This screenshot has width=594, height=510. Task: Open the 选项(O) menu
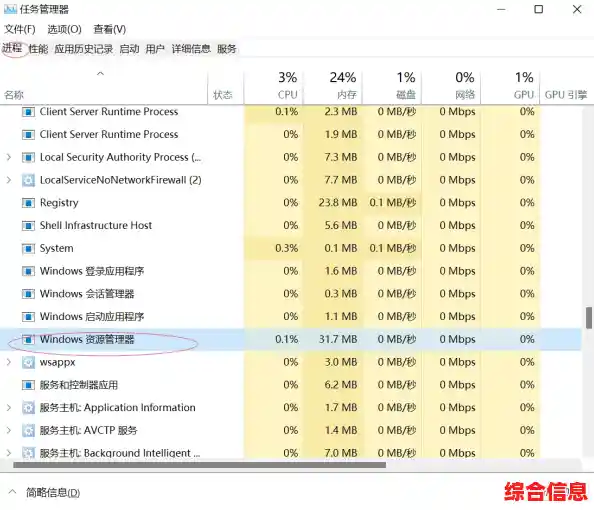tap(64, 29)
